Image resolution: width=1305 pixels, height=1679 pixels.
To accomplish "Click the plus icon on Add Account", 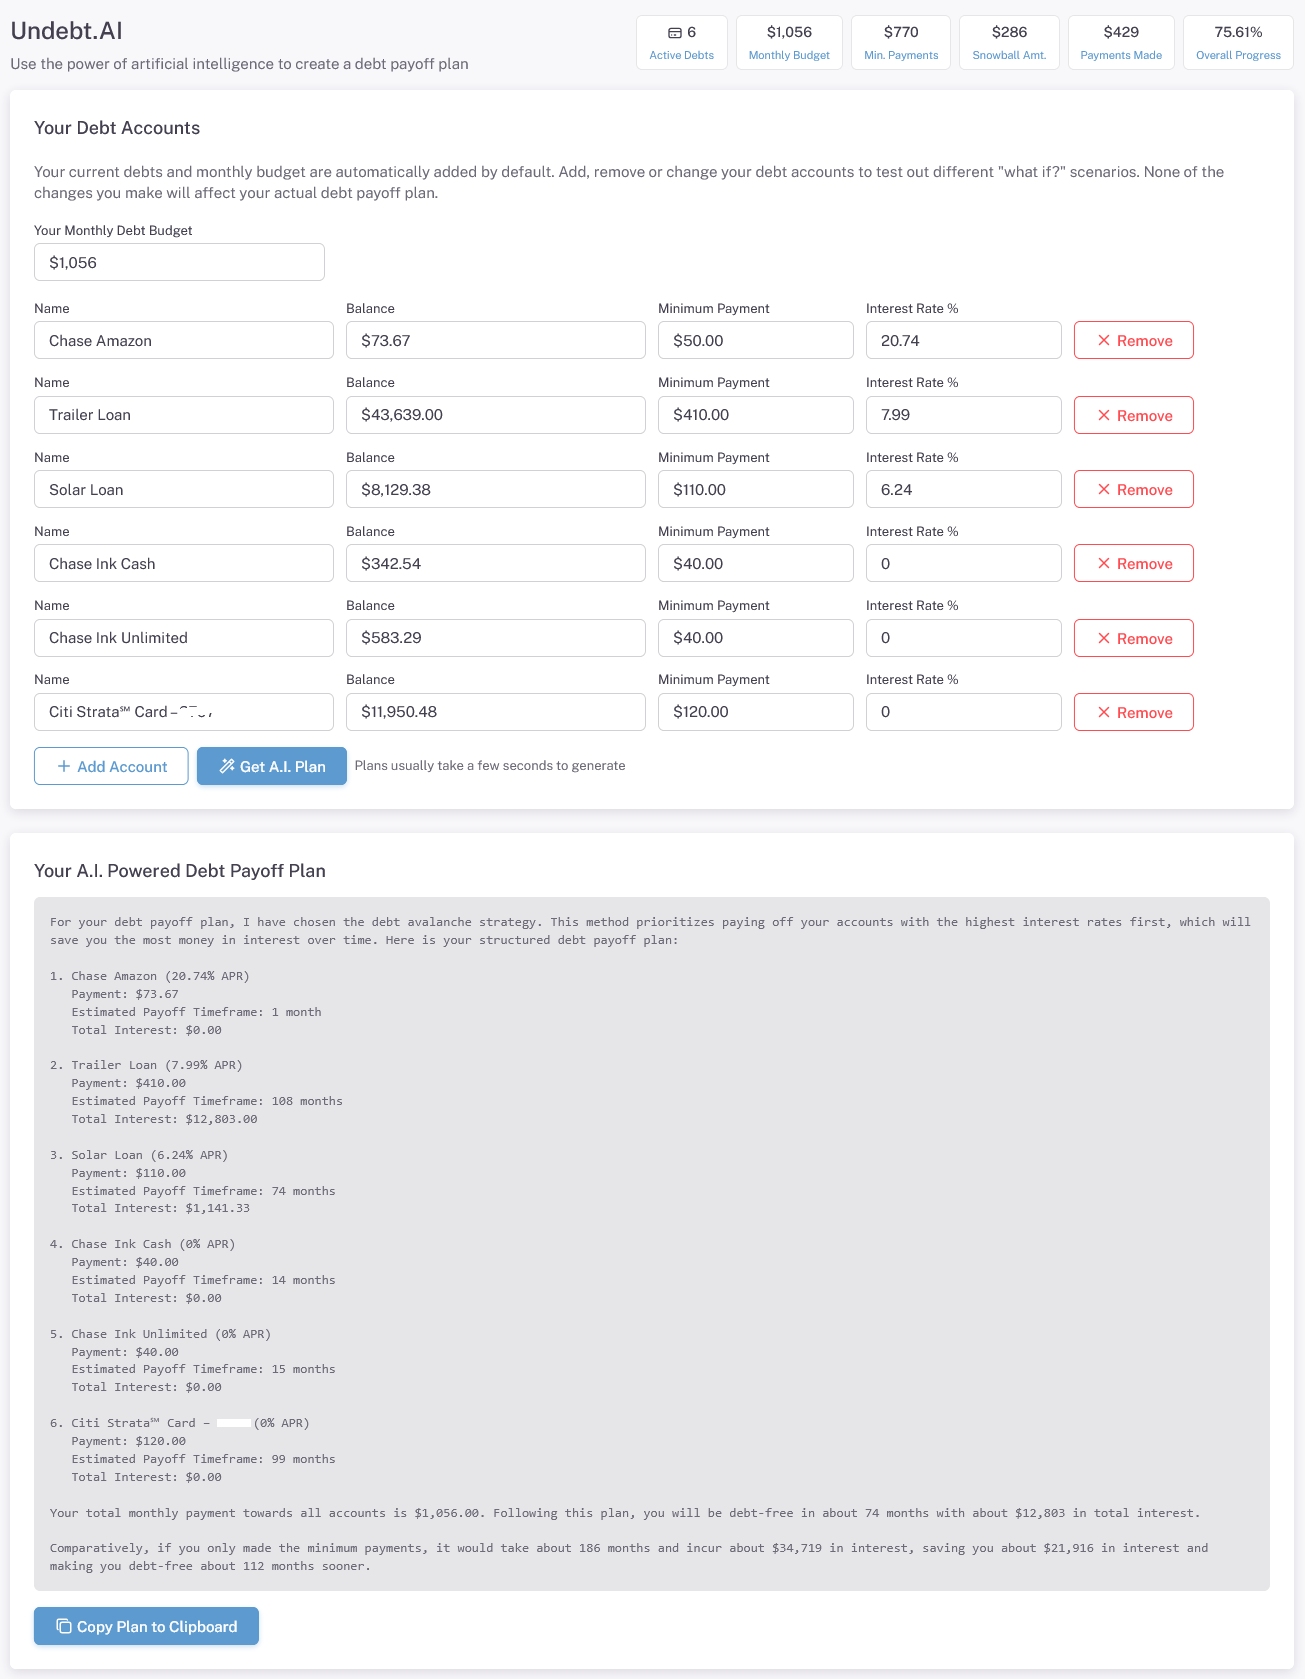I will [x=64, y=766].
